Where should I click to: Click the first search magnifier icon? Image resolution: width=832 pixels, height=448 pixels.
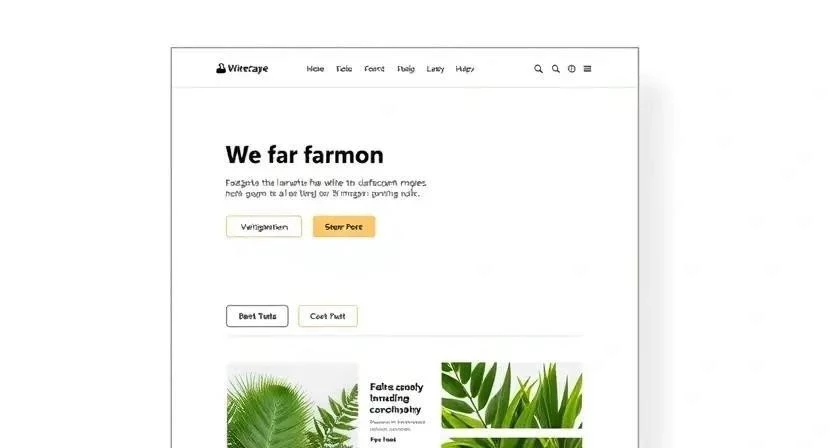click(538, 69)
